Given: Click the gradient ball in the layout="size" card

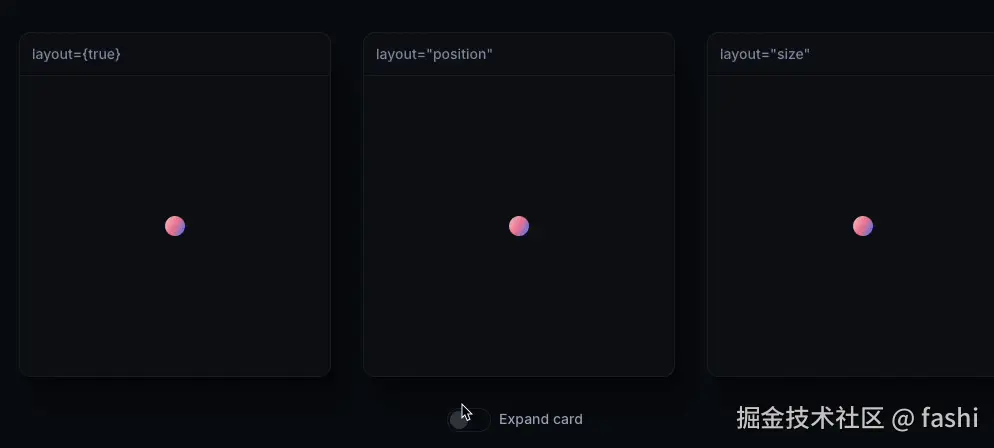Looking at the screenshot, I should [863, 226].
